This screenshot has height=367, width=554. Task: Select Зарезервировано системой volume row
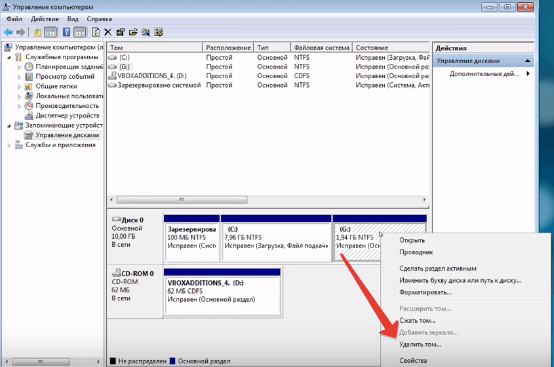(269, 85)
